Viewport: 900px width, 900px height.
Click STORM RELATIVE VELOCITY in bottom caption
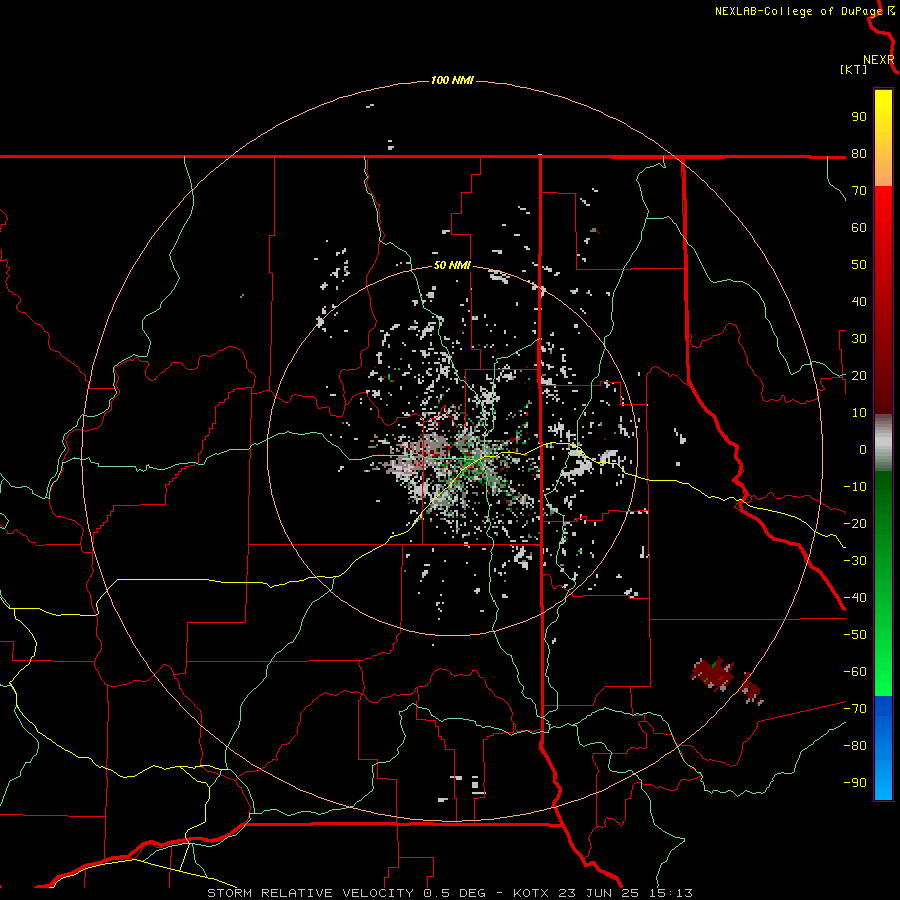pyautogui.click(x=310, y=893)
